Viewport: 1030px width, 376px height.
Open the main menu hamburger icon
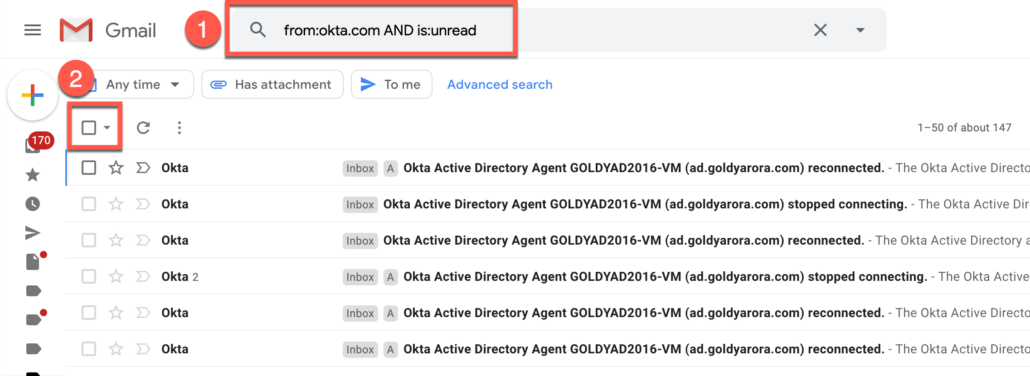[x=32, y=30]
